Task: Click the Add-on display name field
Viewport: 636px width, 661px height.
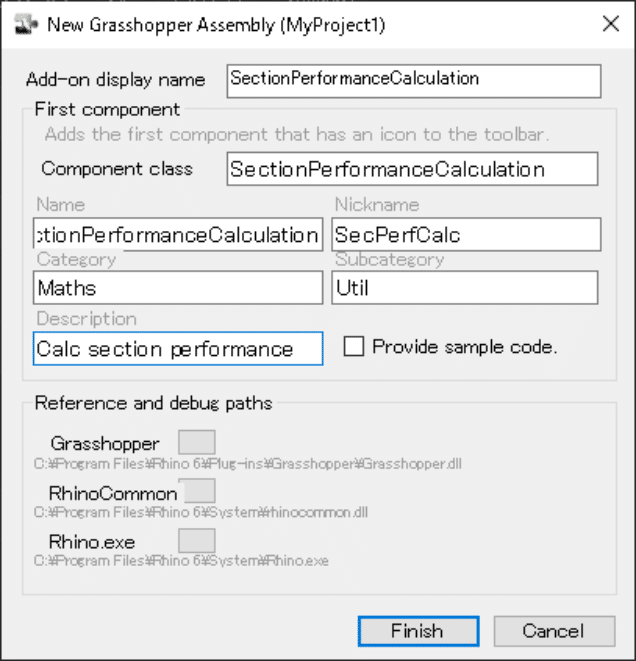Action: tap(413, 79)
